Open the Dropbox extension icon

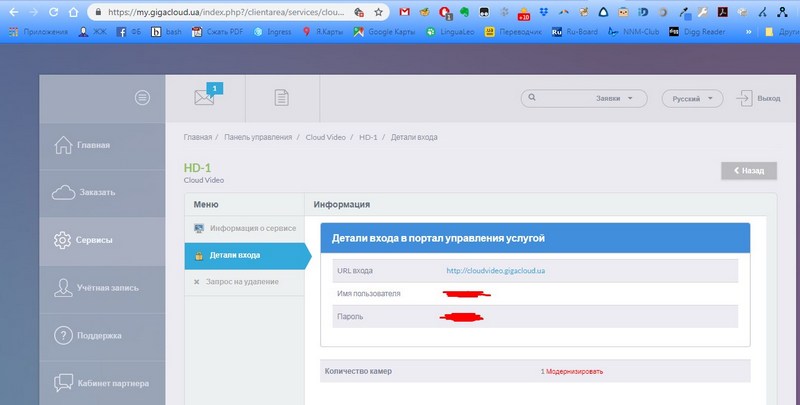(x=543, y=12)
